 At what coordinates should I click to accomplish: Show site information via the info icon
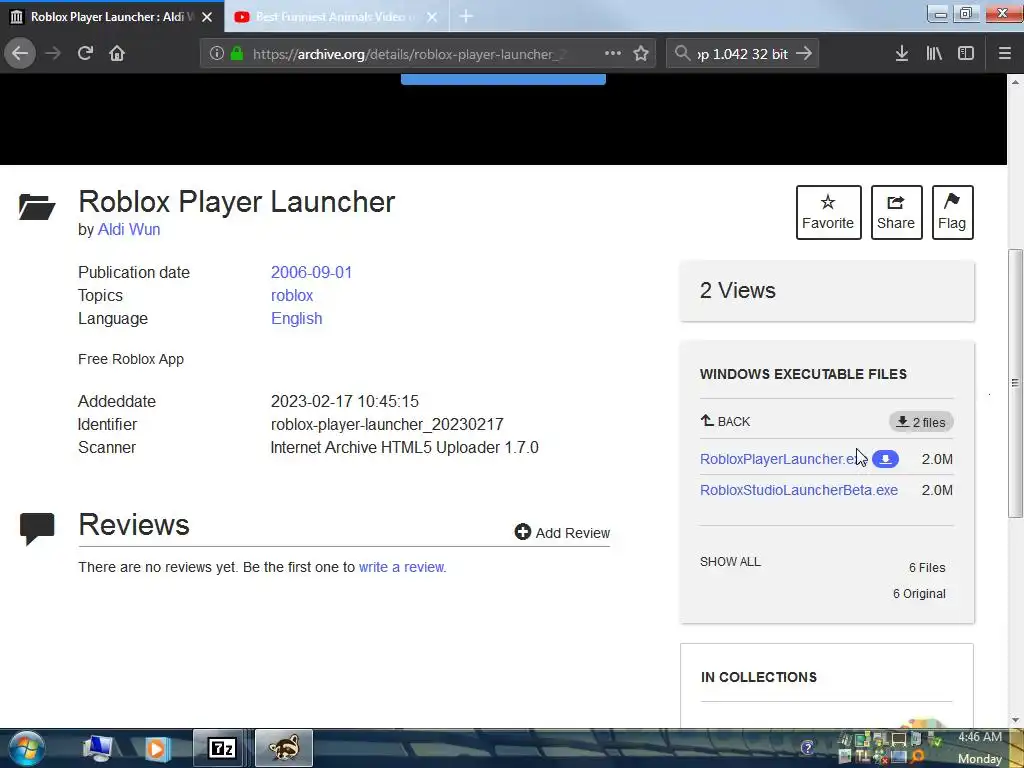pos(217,54)
